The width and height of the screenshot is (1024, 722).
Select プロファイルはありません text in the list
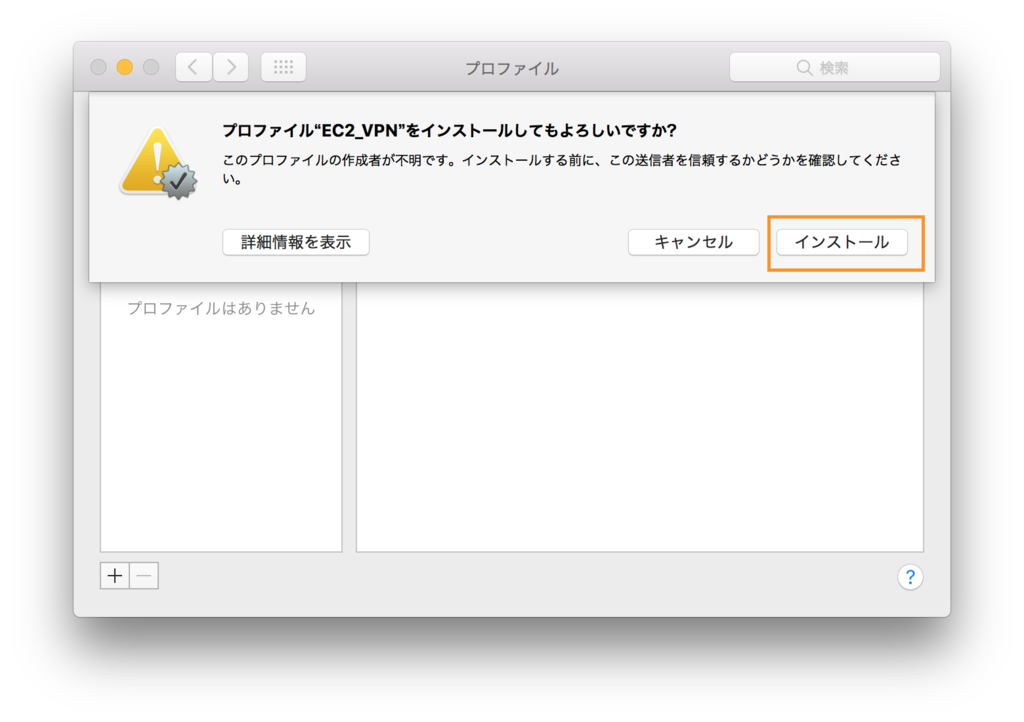click(x=221, y=308)
